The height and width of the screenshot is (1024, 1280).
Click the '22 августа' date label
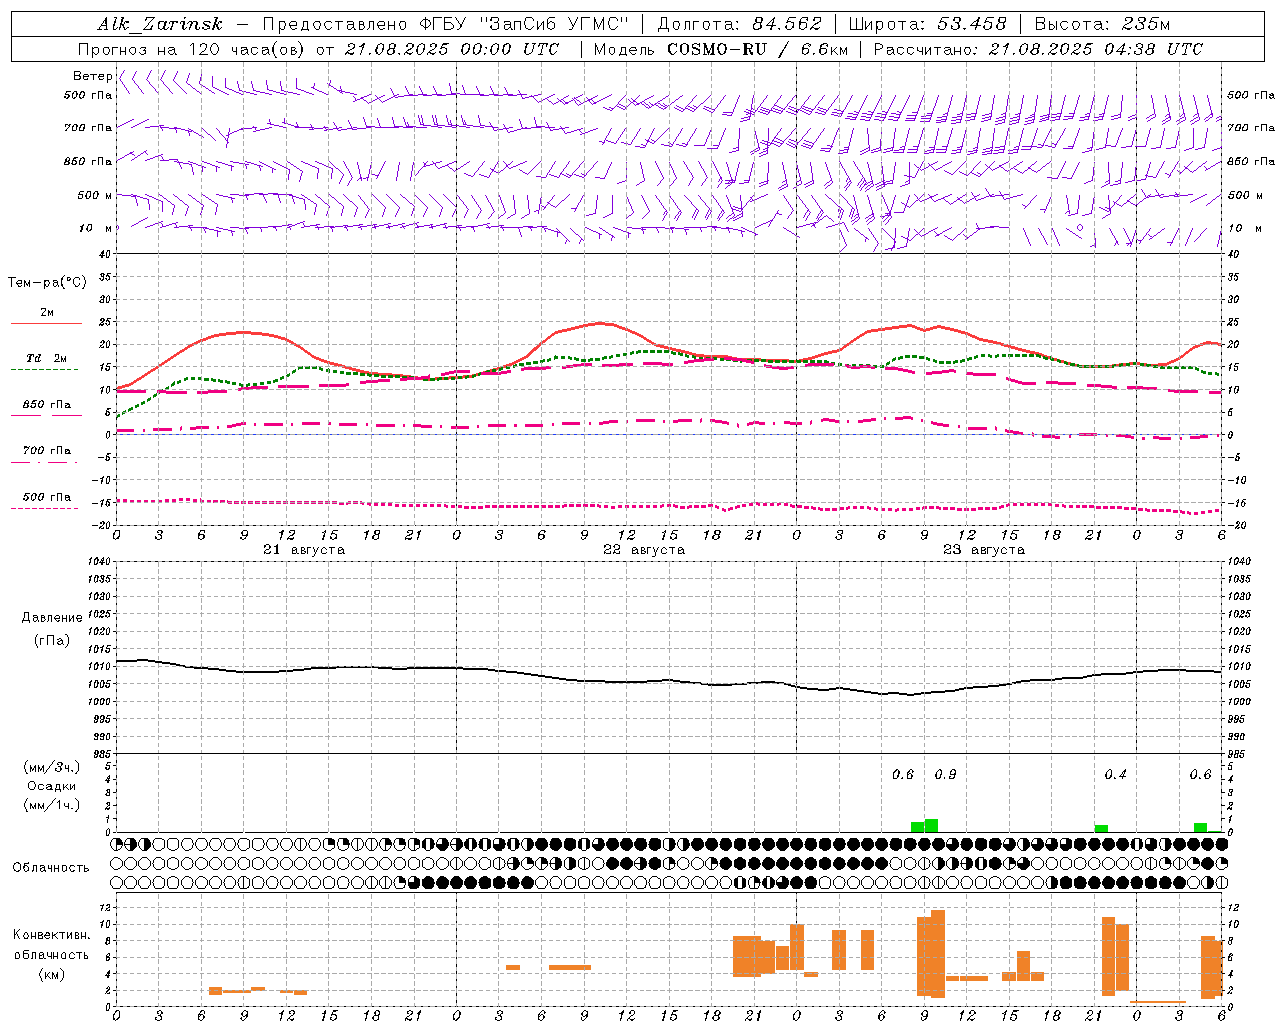[644, 550]
